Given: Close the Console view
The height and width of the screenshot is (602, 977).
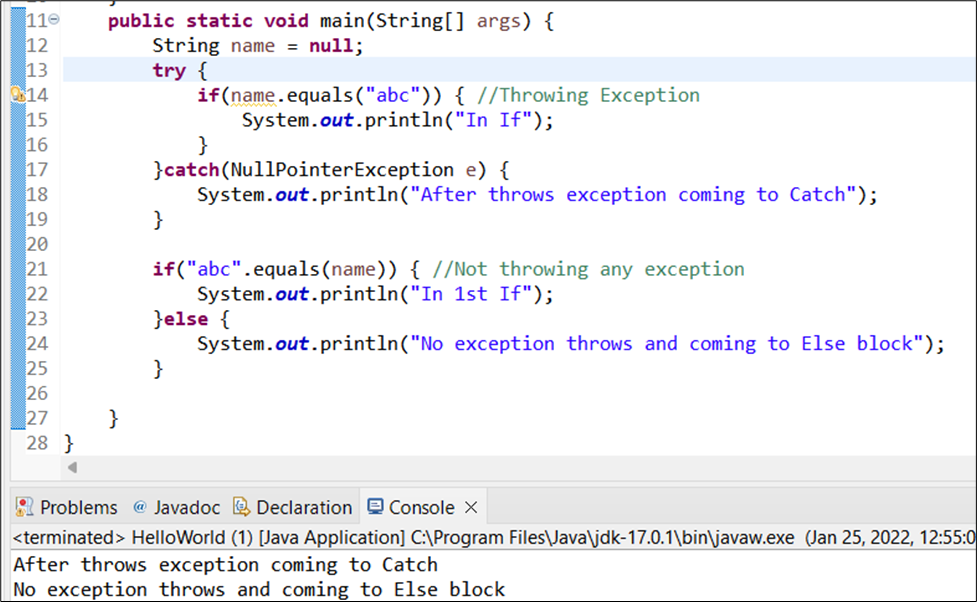Looking at the screenshot, I should 472,507.
